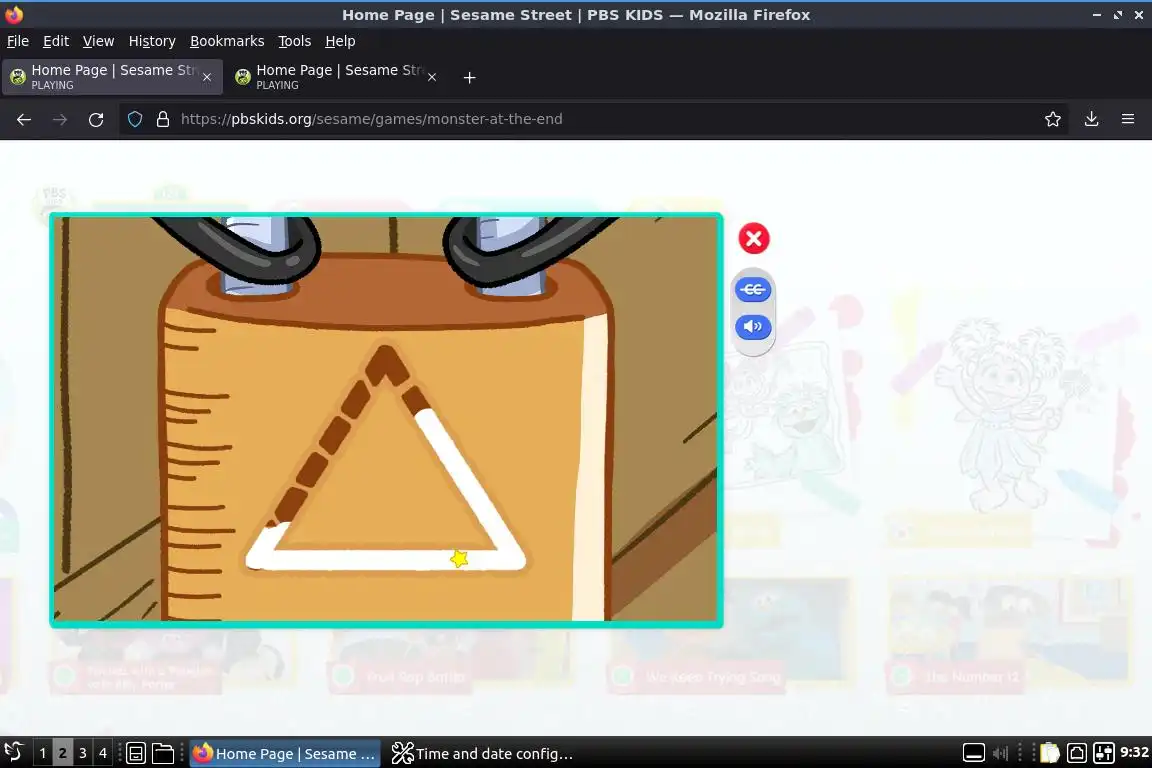
Task: Go forward to the next page
Action: pyautogui.click(x=60, y=119)
